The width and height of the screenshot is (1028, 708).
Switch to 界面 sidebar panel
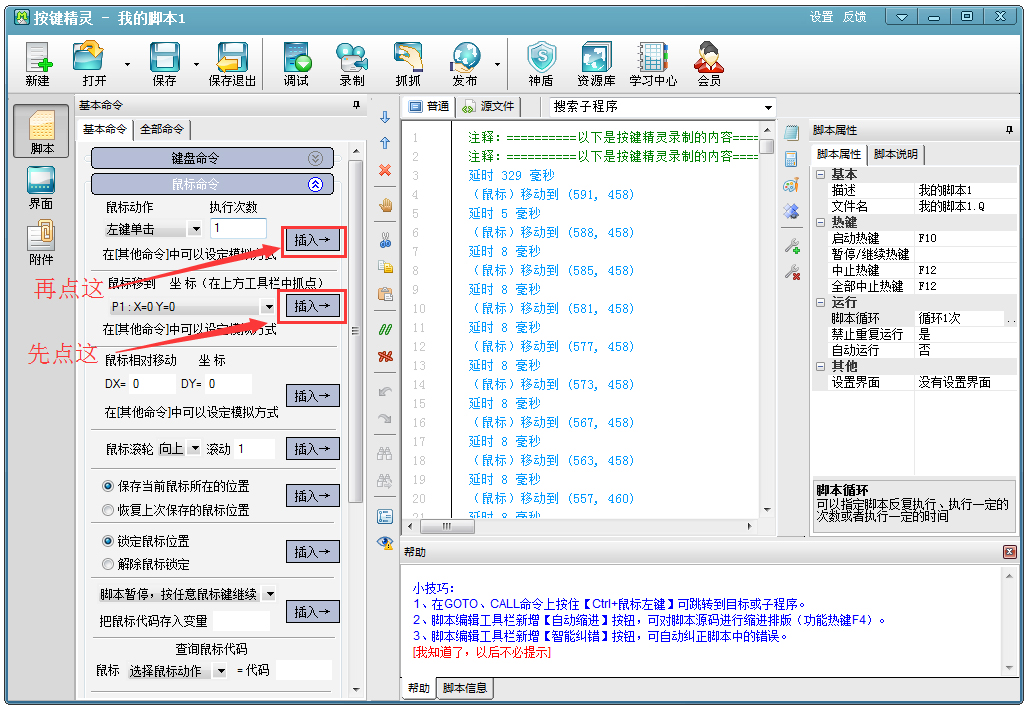click(41, 187)
